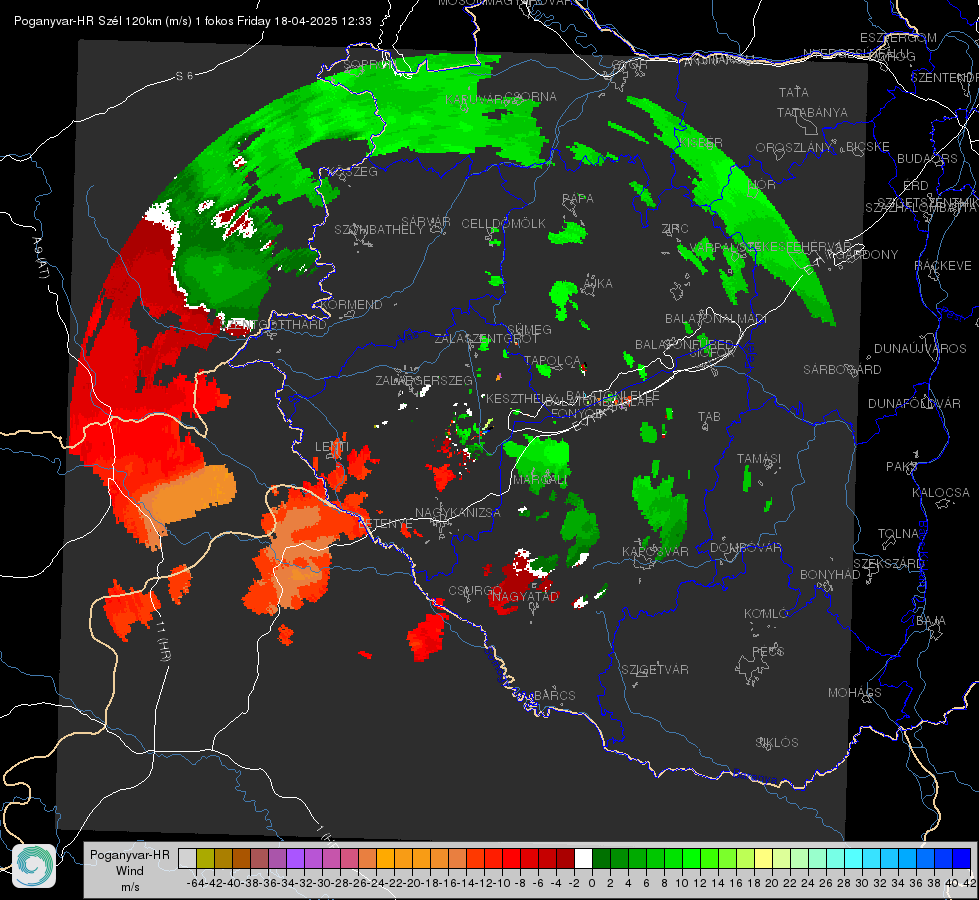Select the TAMÁSI town label

pos(759,458)
